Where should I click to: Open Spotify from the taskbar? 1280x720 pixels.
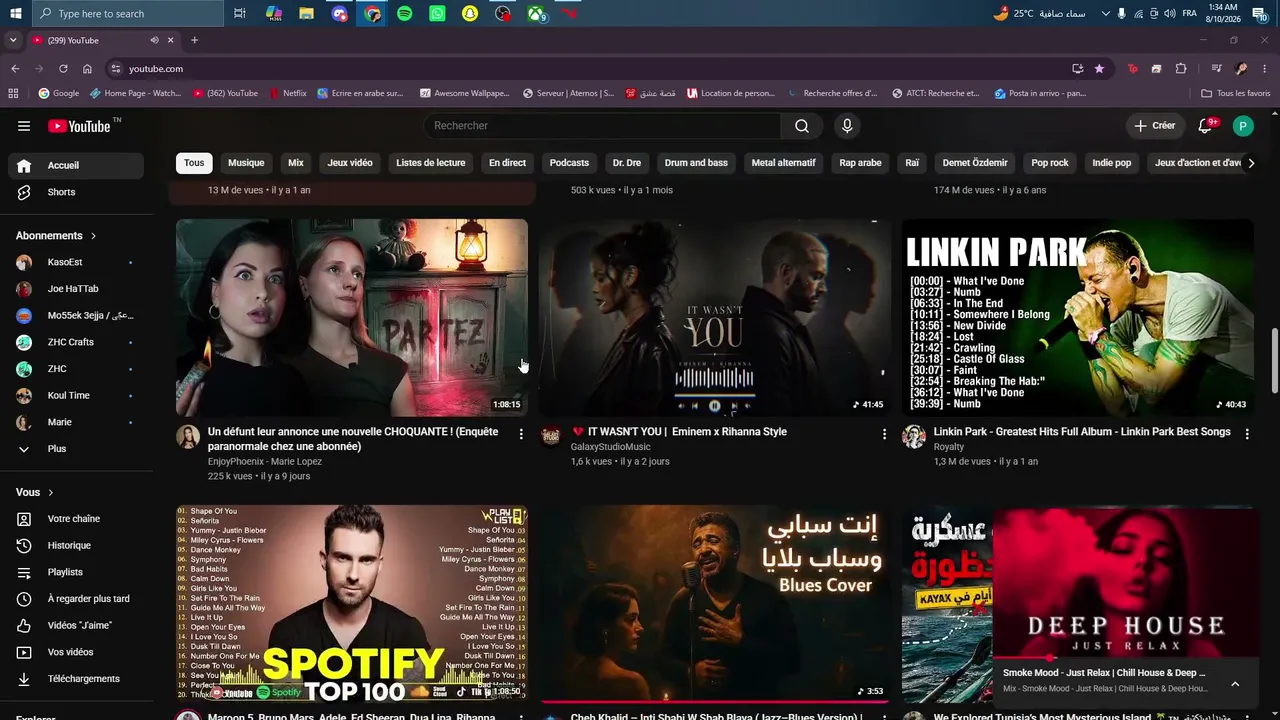[x=404, y=13]
